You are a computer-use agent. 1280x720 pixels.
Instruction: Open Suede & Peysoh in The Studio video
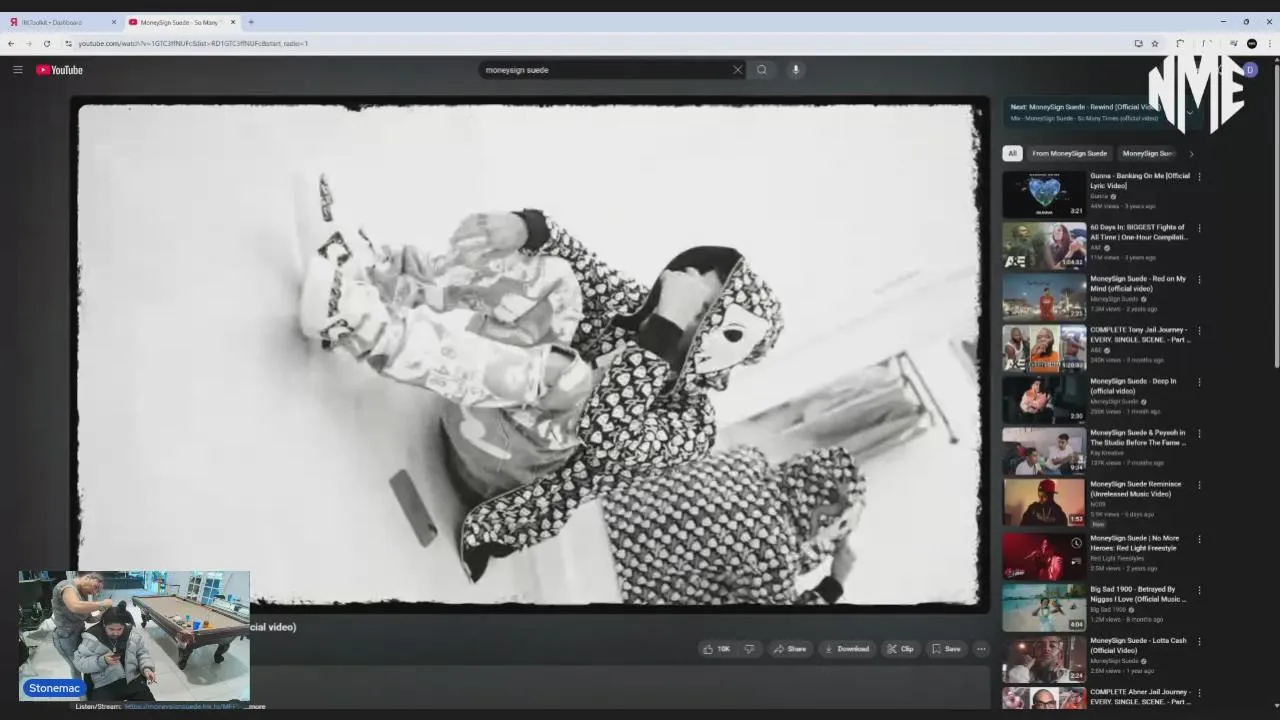point(1044,450)
